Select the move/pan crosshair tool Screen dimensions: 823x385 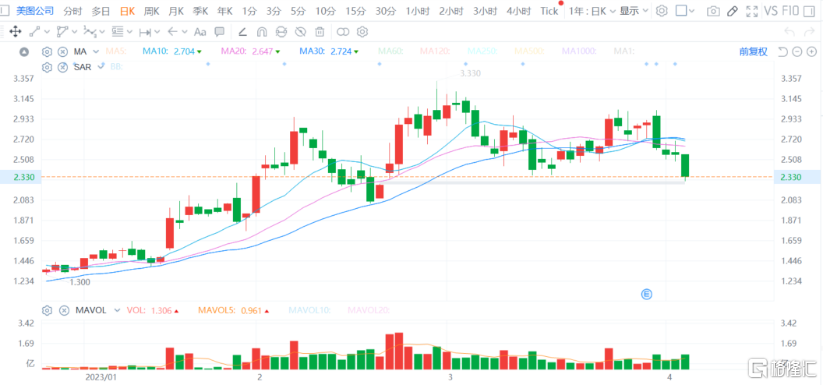[15, 32]
